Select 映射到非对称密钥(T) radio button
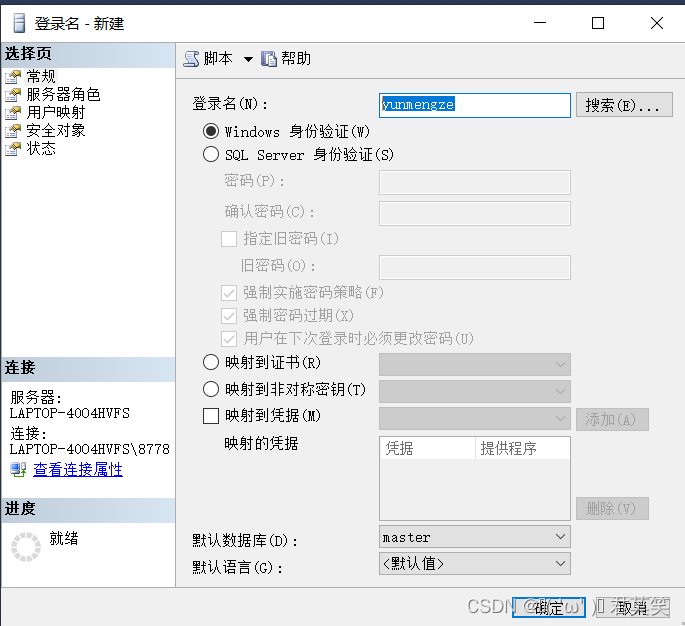Viewport: 685px width, 626px height. click(211, 389)
